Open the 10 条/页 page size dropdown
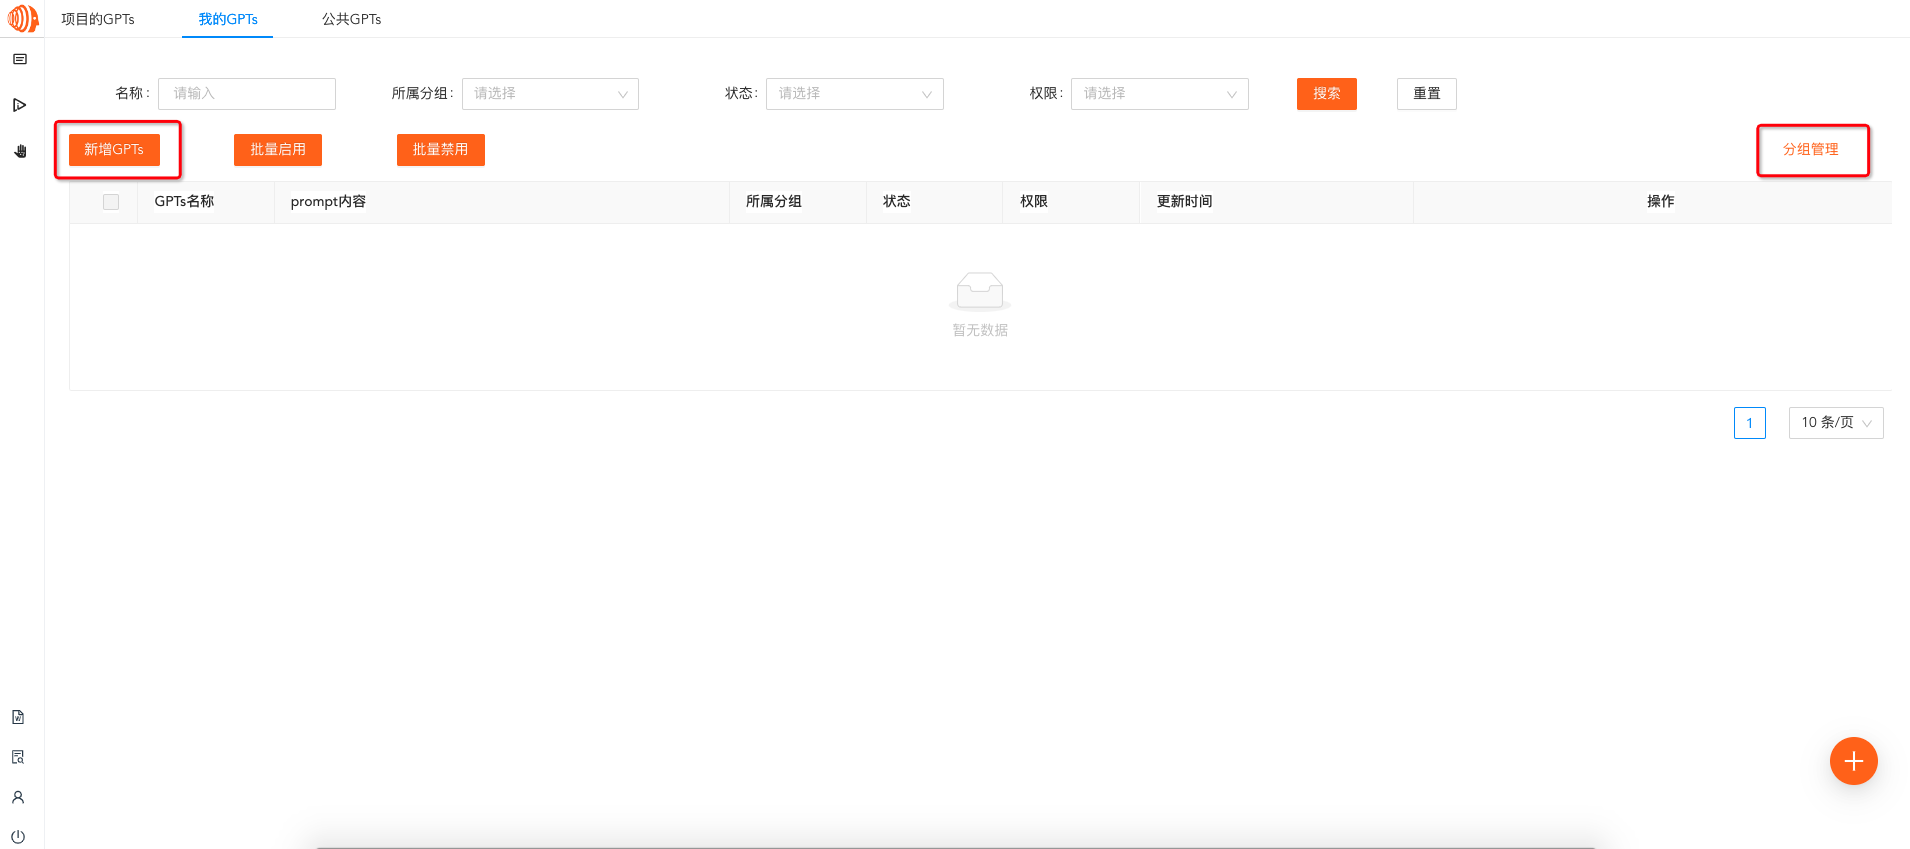The image size is (1910, 849). 1836,423
